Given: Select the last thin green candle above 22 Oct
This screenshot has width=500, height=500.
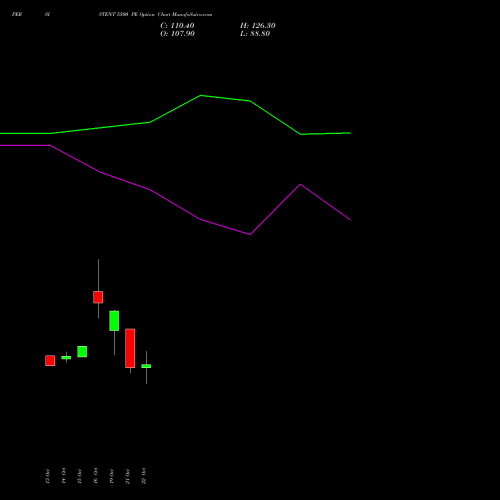Looking at the screenshot, I should tap(146, 366).
